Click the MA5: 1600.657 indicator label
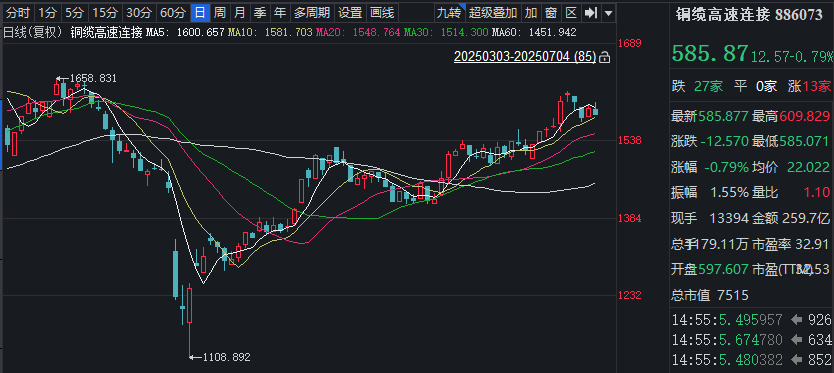This screenshot has width=834, height=373. (185, 32)
